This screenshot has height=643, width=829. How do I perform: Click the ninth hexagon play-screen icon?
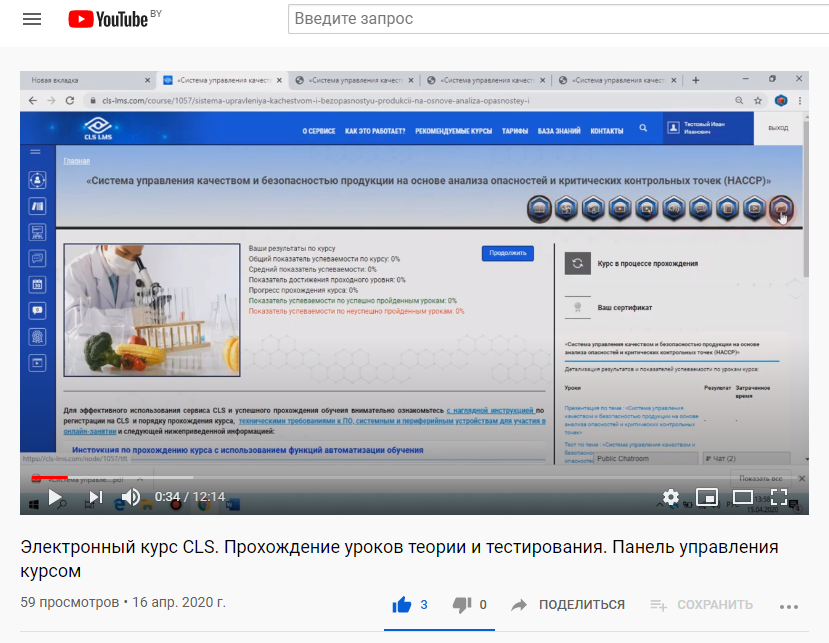(x=754, y=209)
